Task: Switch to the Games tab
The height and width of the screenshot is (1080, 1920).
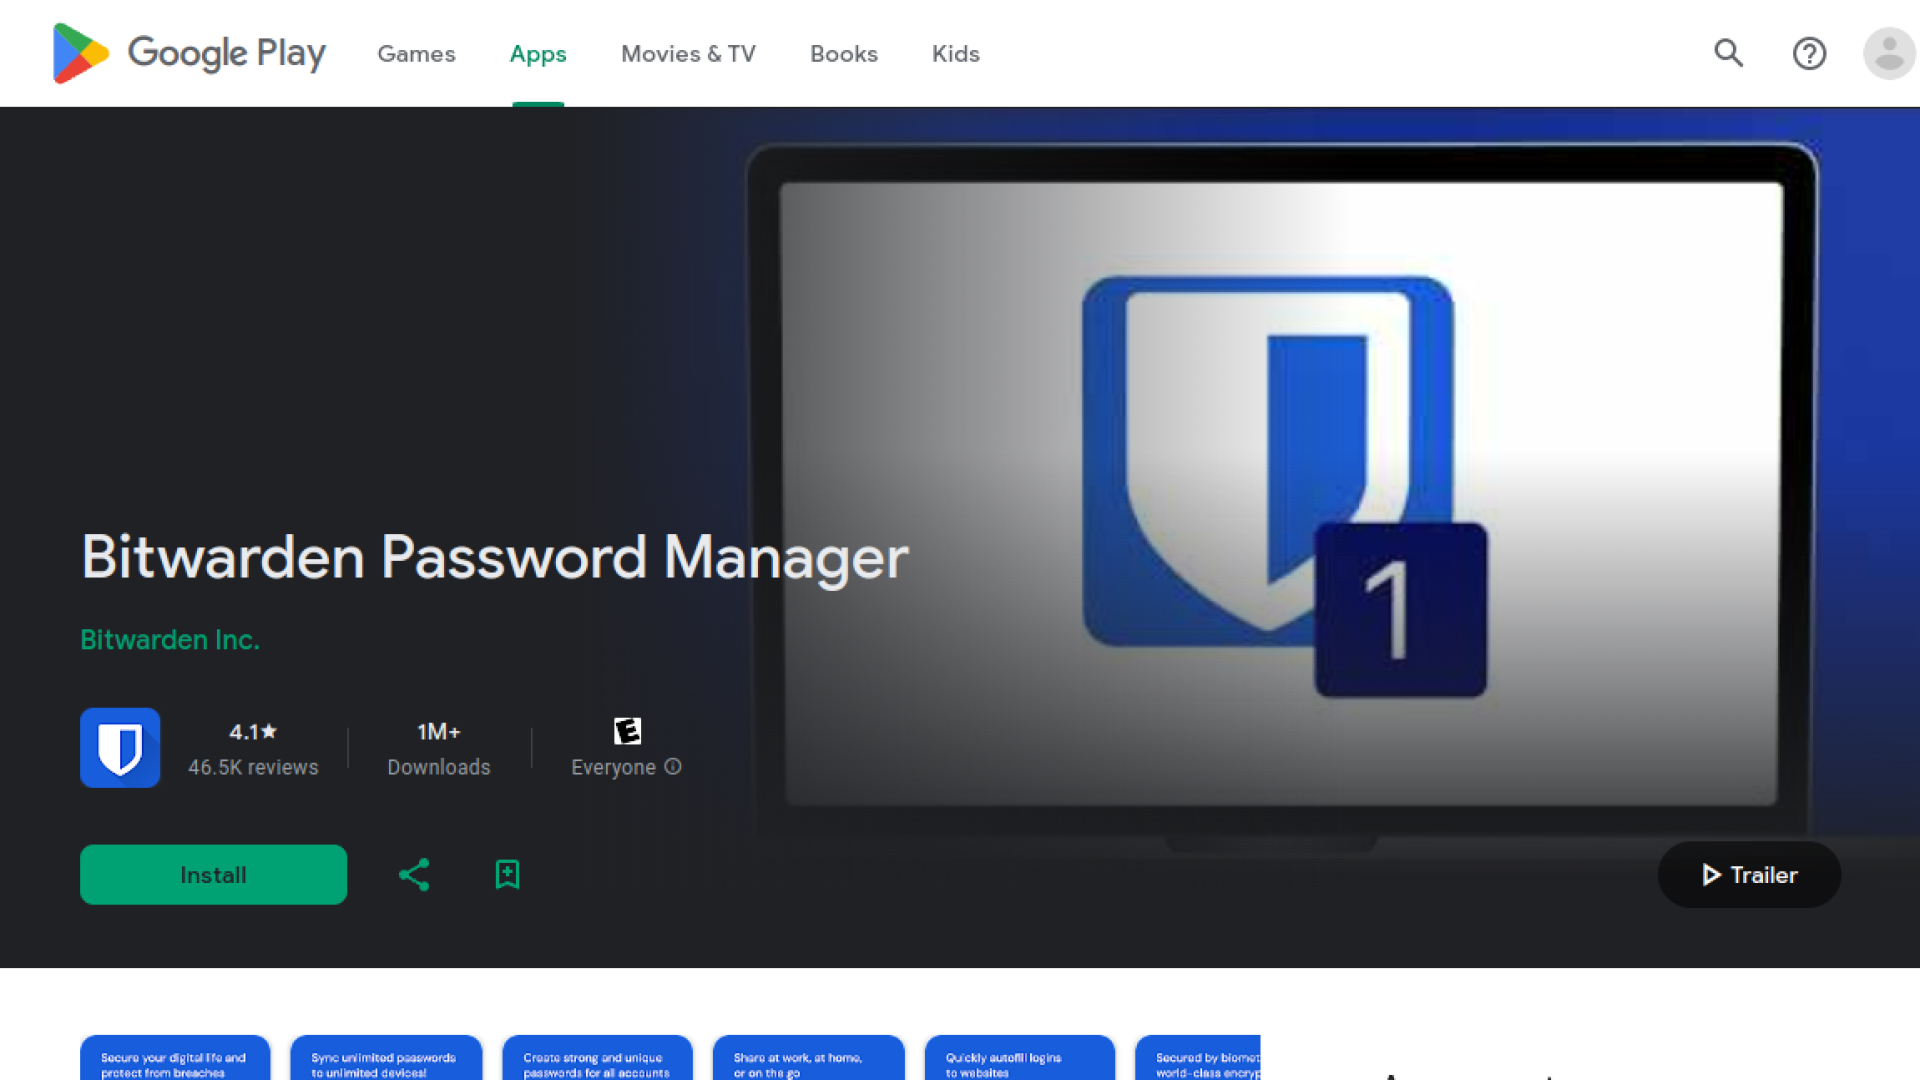Action: pos(416,54)
